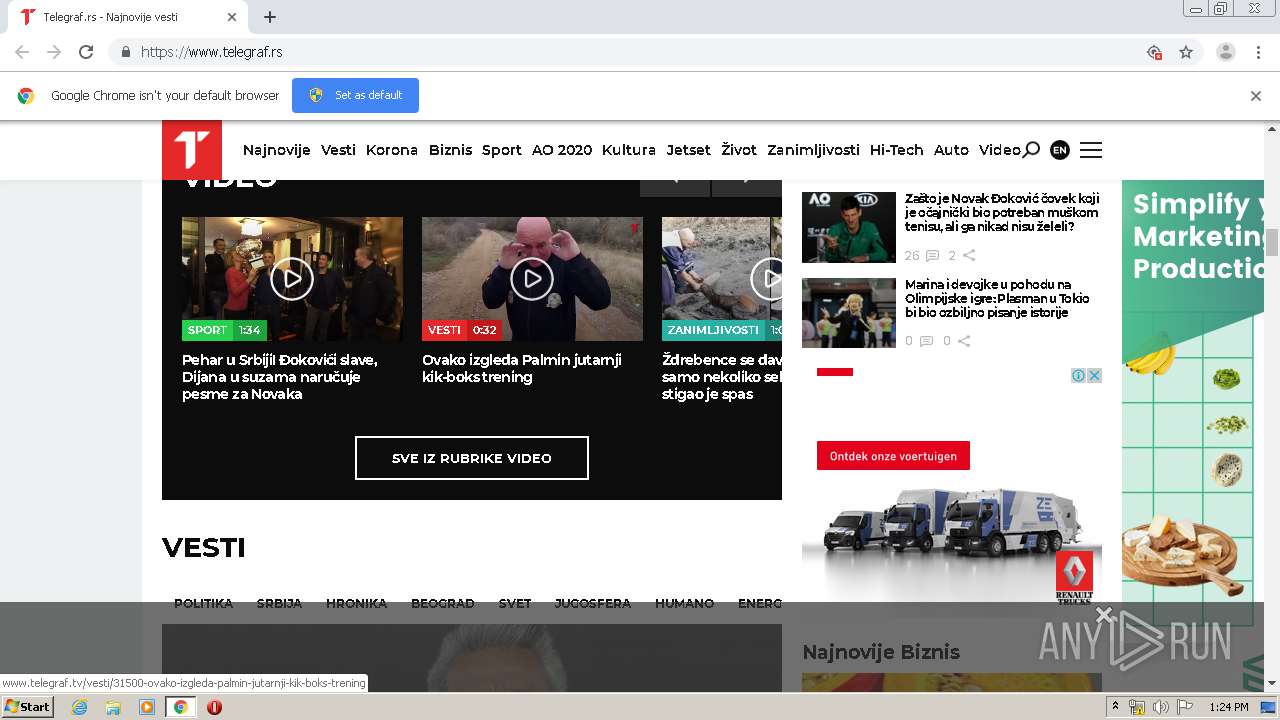This screenshot has width=1280, height=720.
Task: Open Marina i devojke article link
Action: click(x=997, y=298)
